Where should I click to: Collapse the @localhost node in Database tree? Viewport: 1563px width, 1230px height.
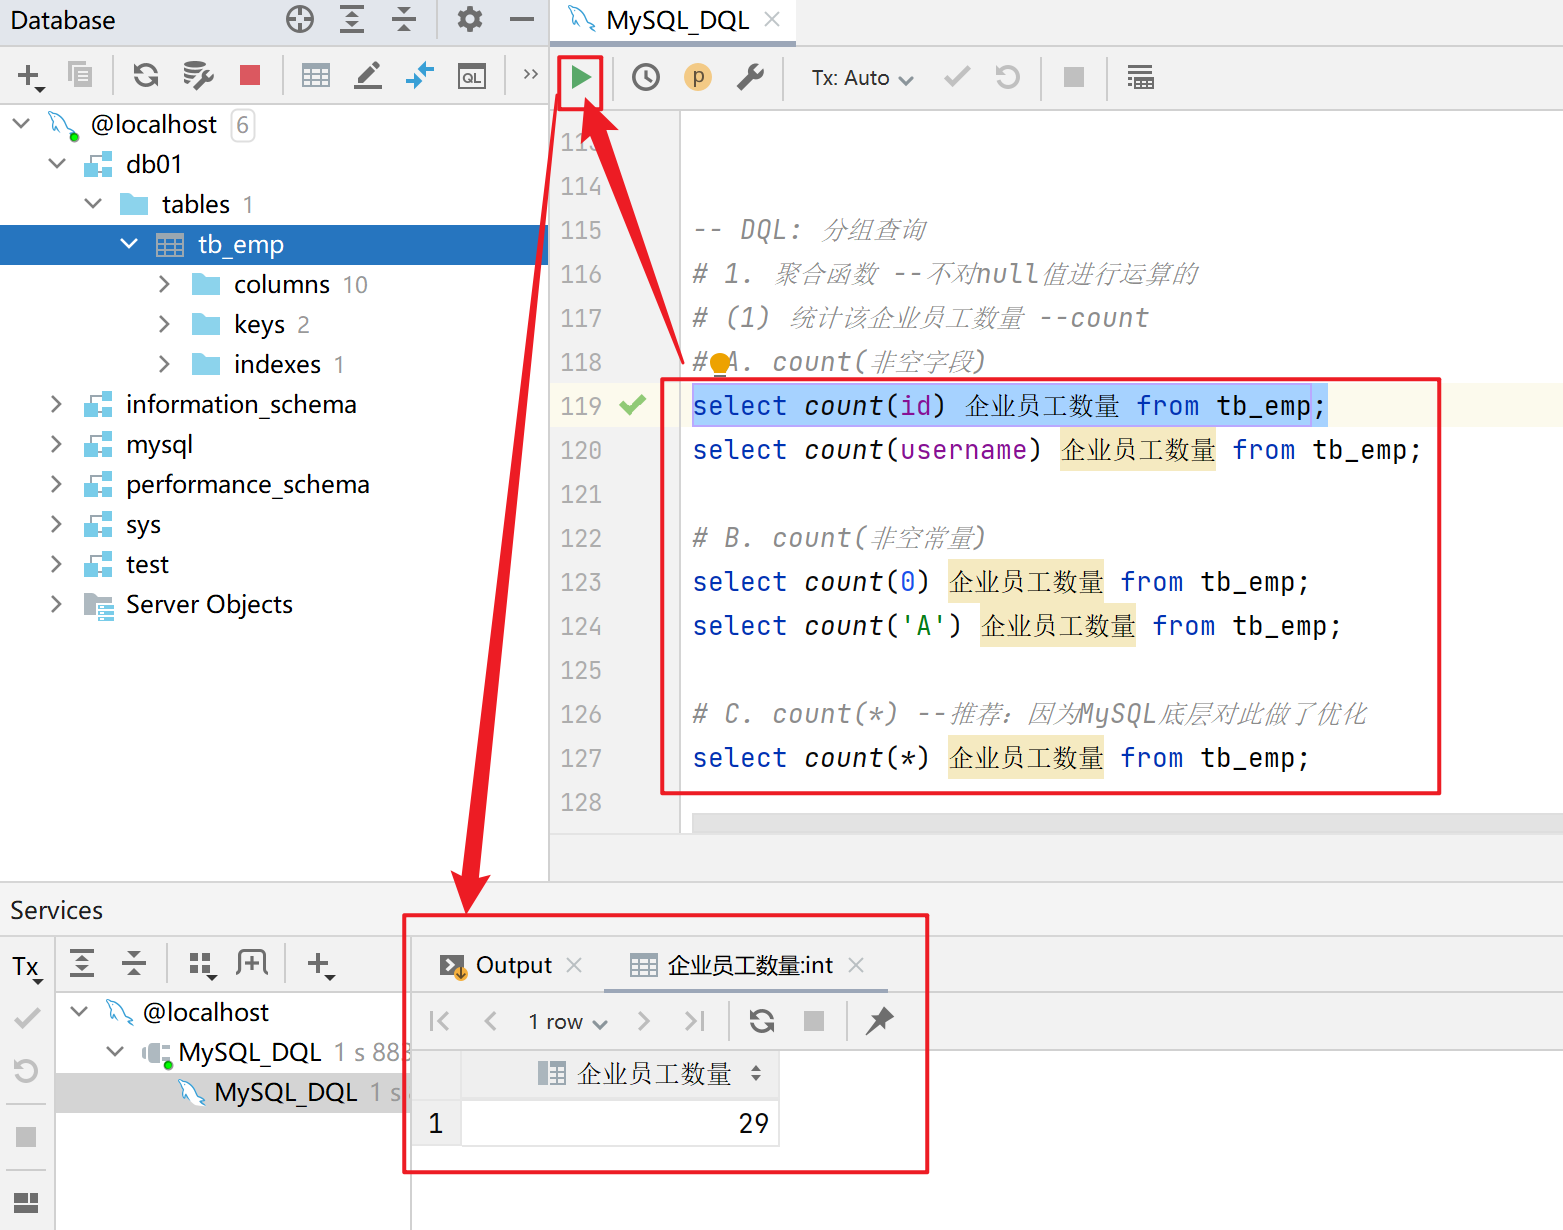click(21, 124)
